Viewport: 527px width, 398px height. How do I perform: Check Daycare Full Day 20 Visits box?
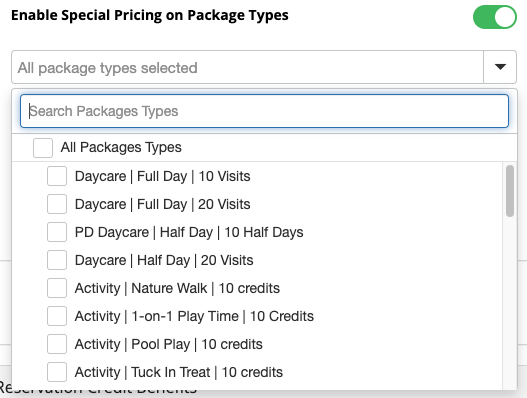(x=57, y=204)
